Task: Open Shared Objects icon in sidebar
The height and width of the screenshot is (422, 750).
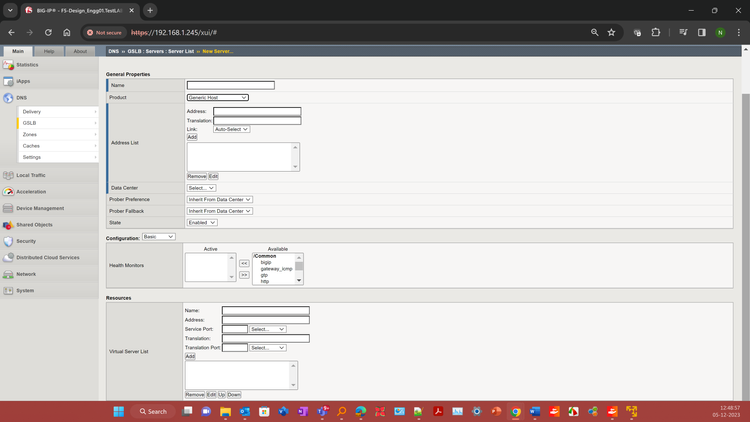Action: pyautogui.click(x=8, y=225)
